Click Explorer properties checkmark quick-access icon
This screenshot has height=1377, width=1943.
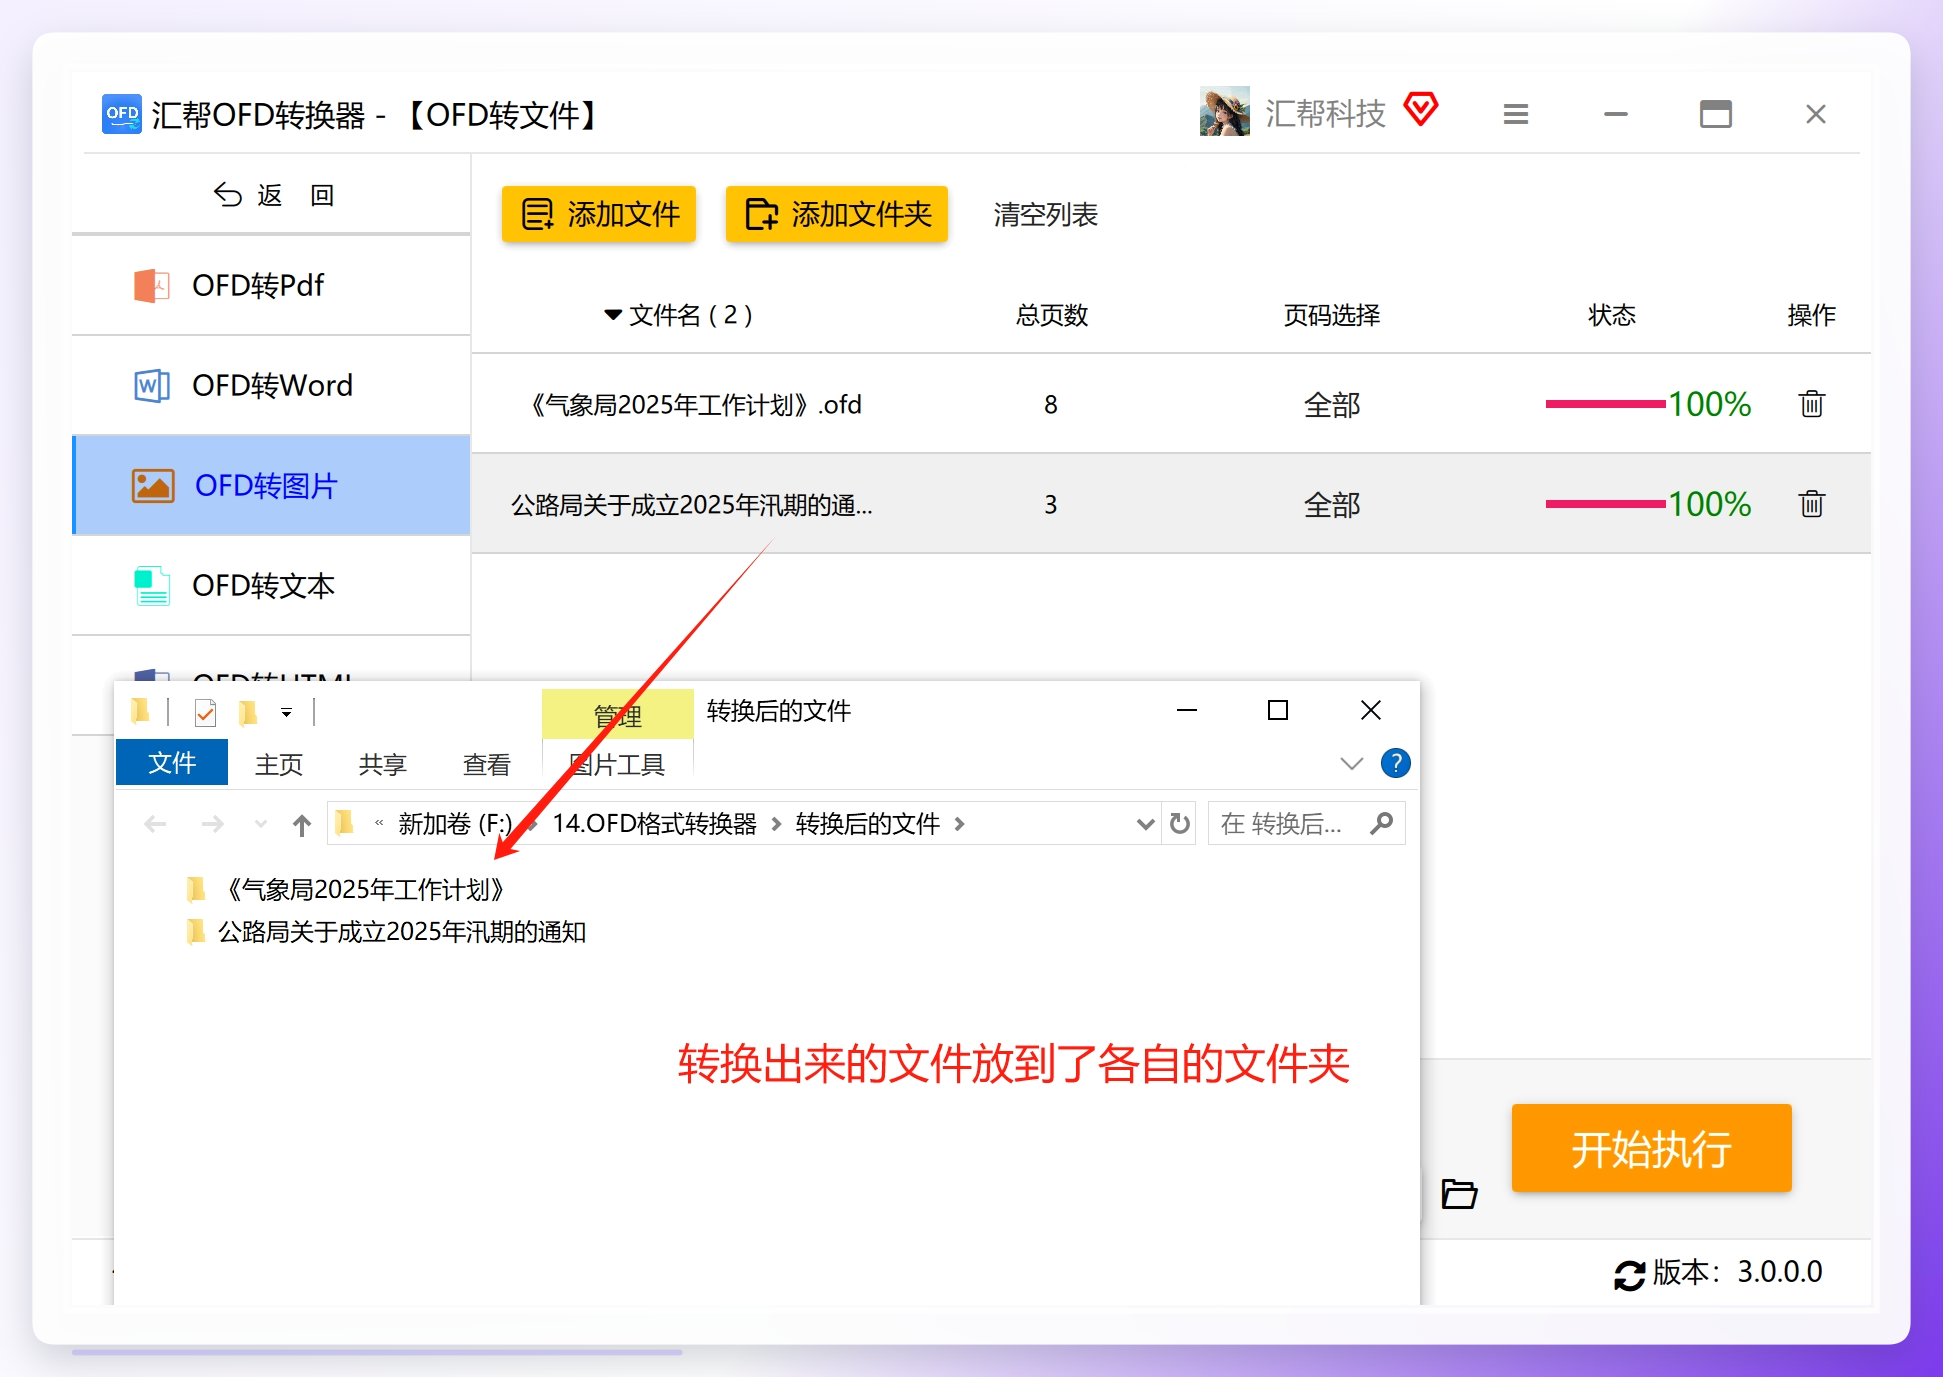click(205, 712)
